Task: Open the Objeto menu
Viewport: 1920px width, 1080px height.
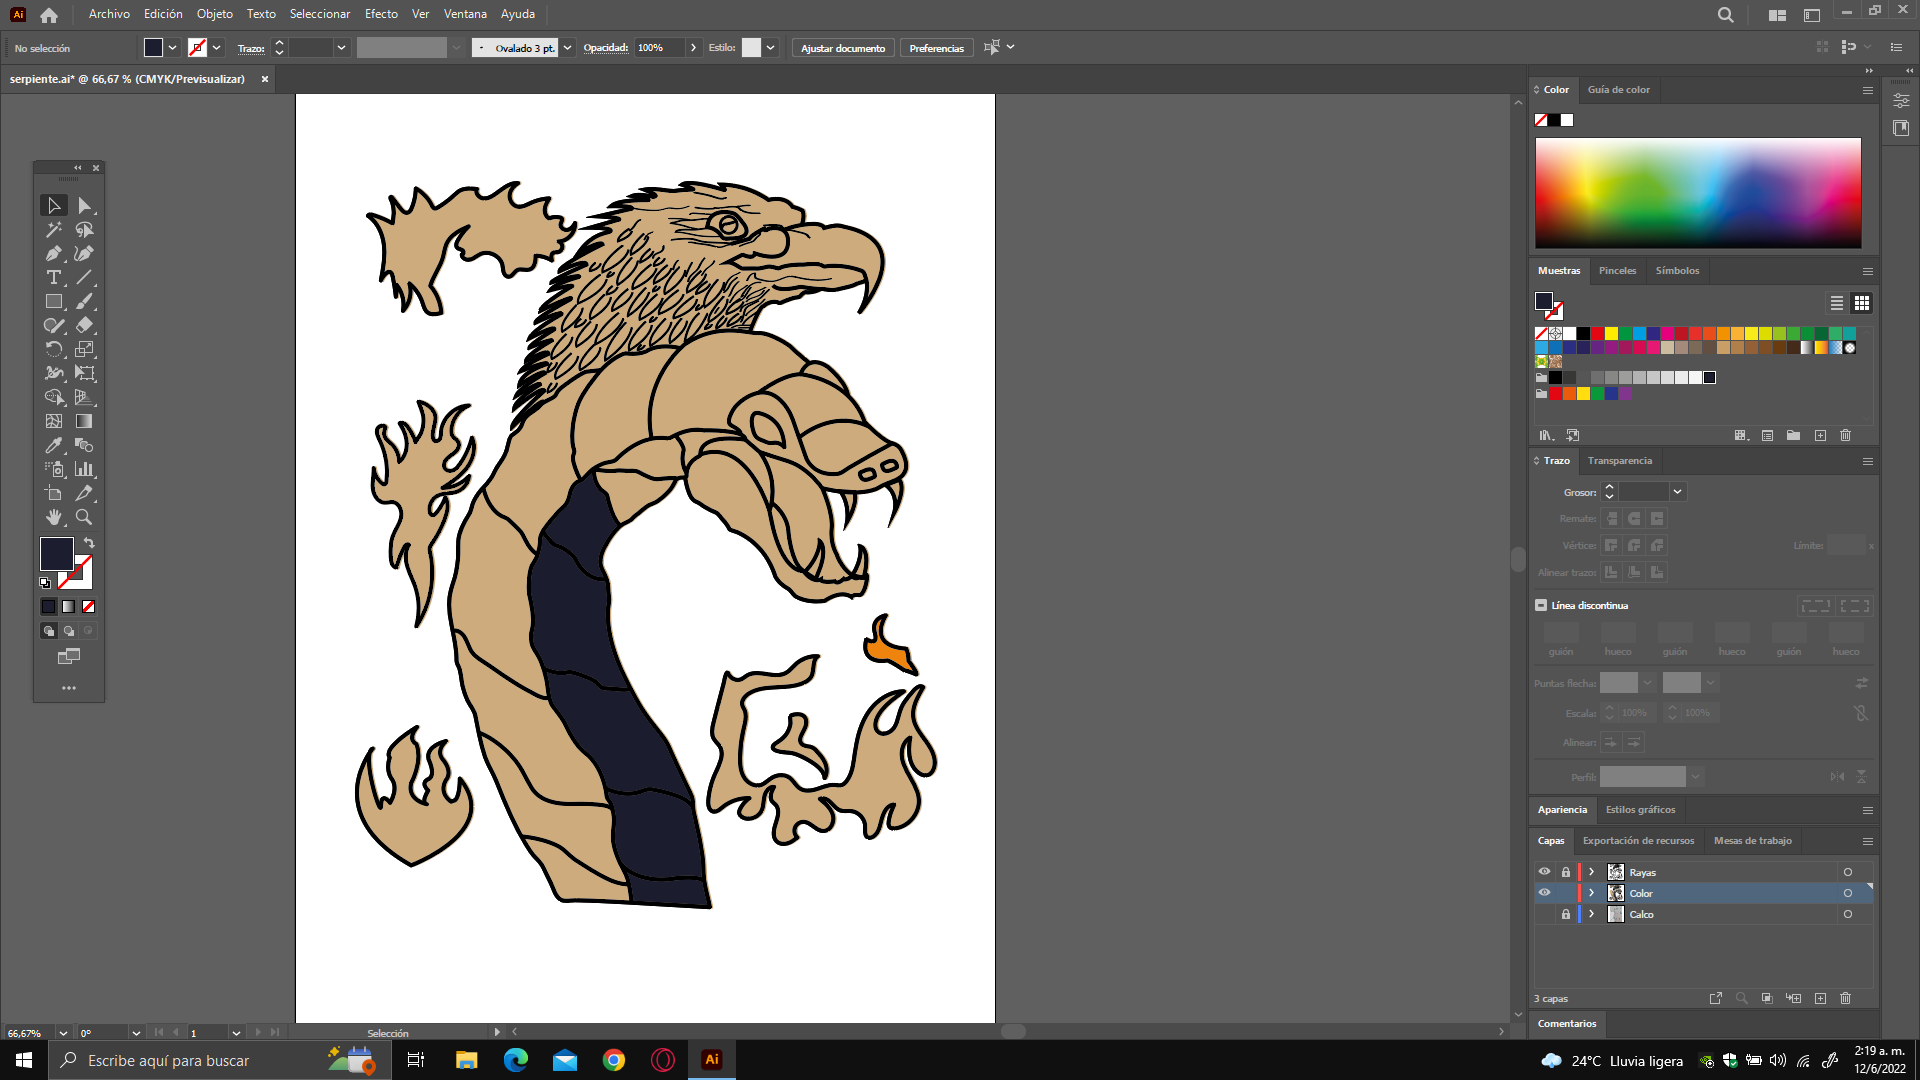Action: 215,14
